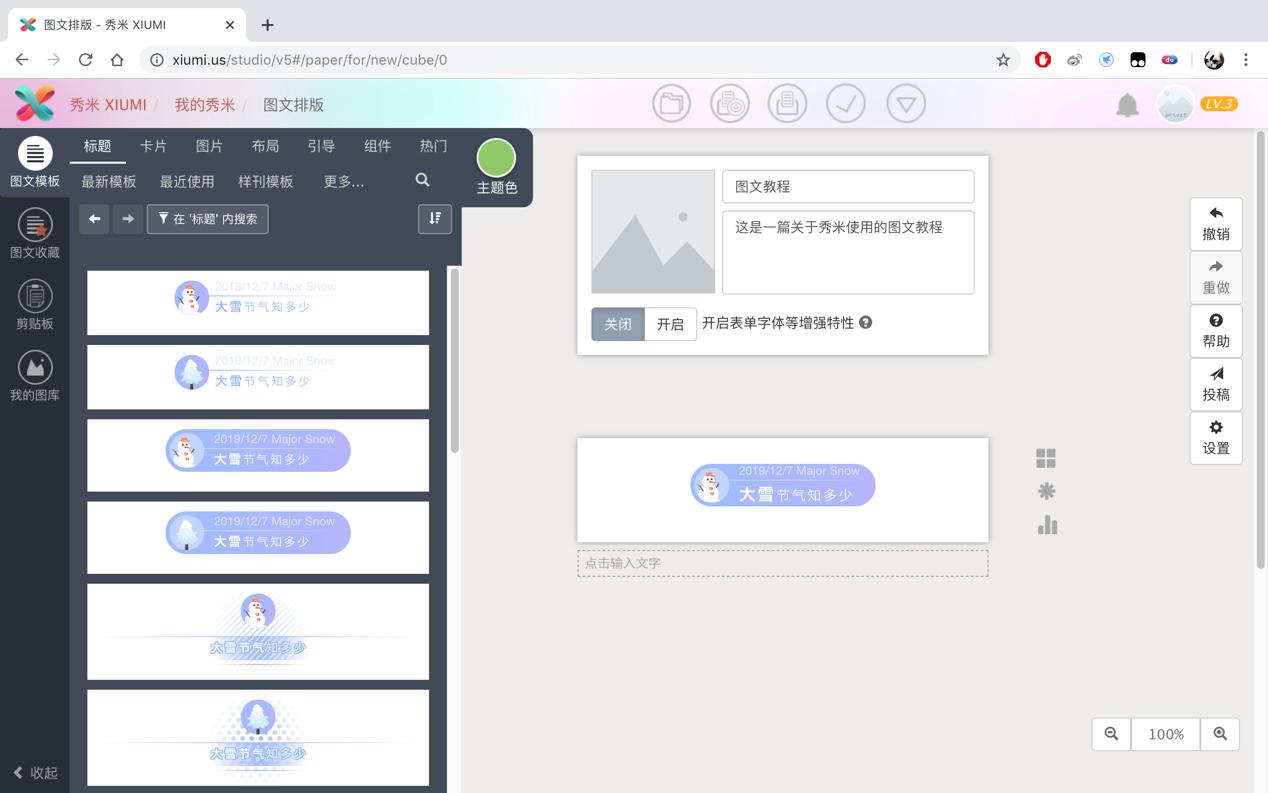Click the save disk icon in toolbar
Screen dimensions: 1268x793
tap(787, 104)
